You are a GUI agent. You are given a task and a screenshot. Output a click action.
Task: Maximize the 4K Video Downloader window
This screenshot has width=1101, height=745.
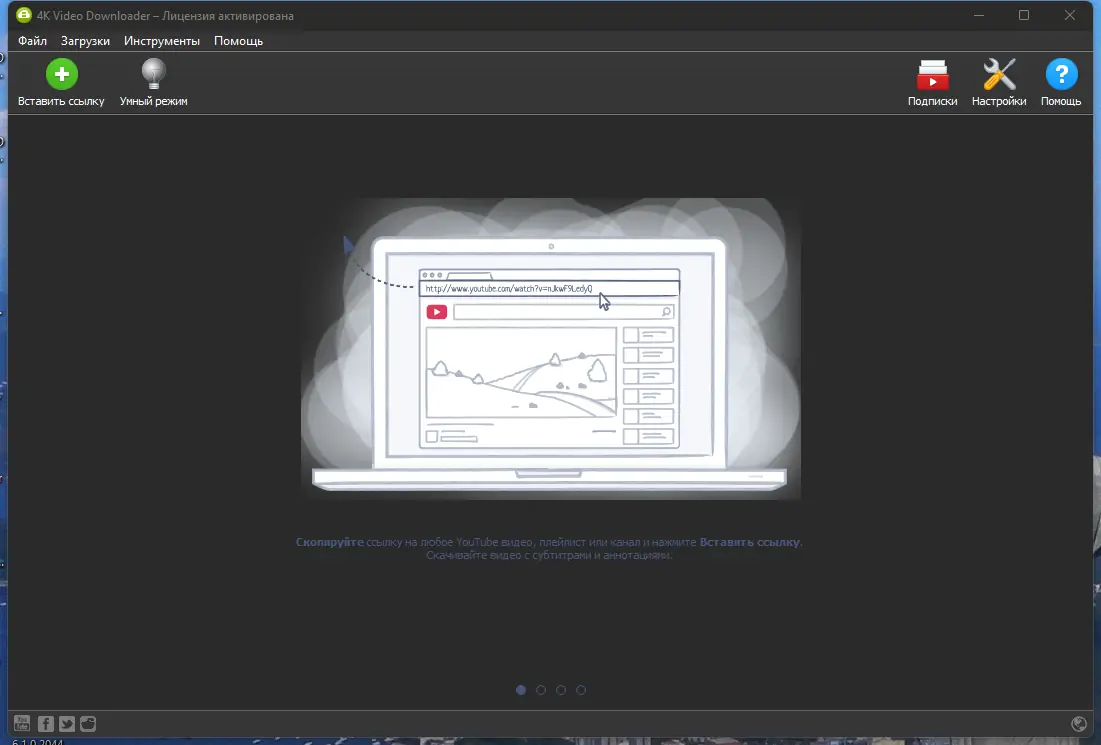click(x=1024, y=15)
